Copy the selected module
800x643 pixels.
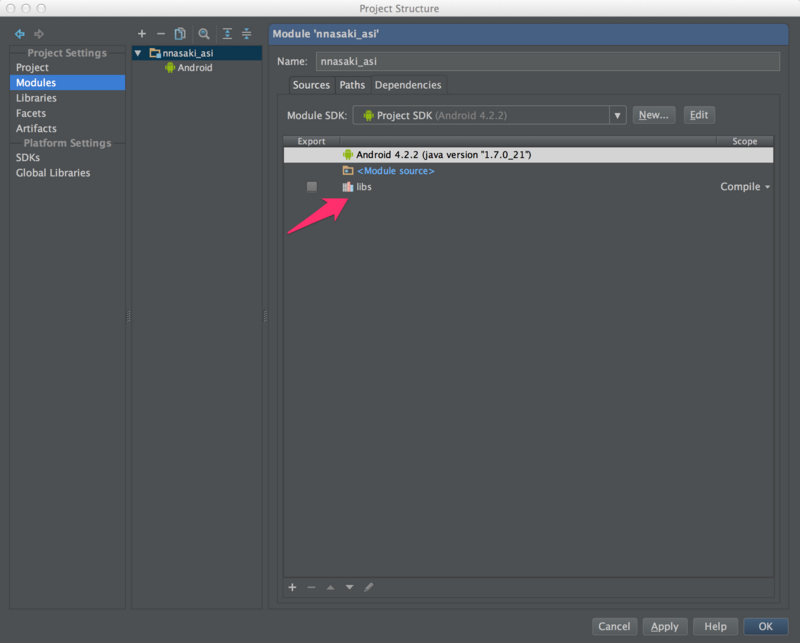tap(180, 34)
